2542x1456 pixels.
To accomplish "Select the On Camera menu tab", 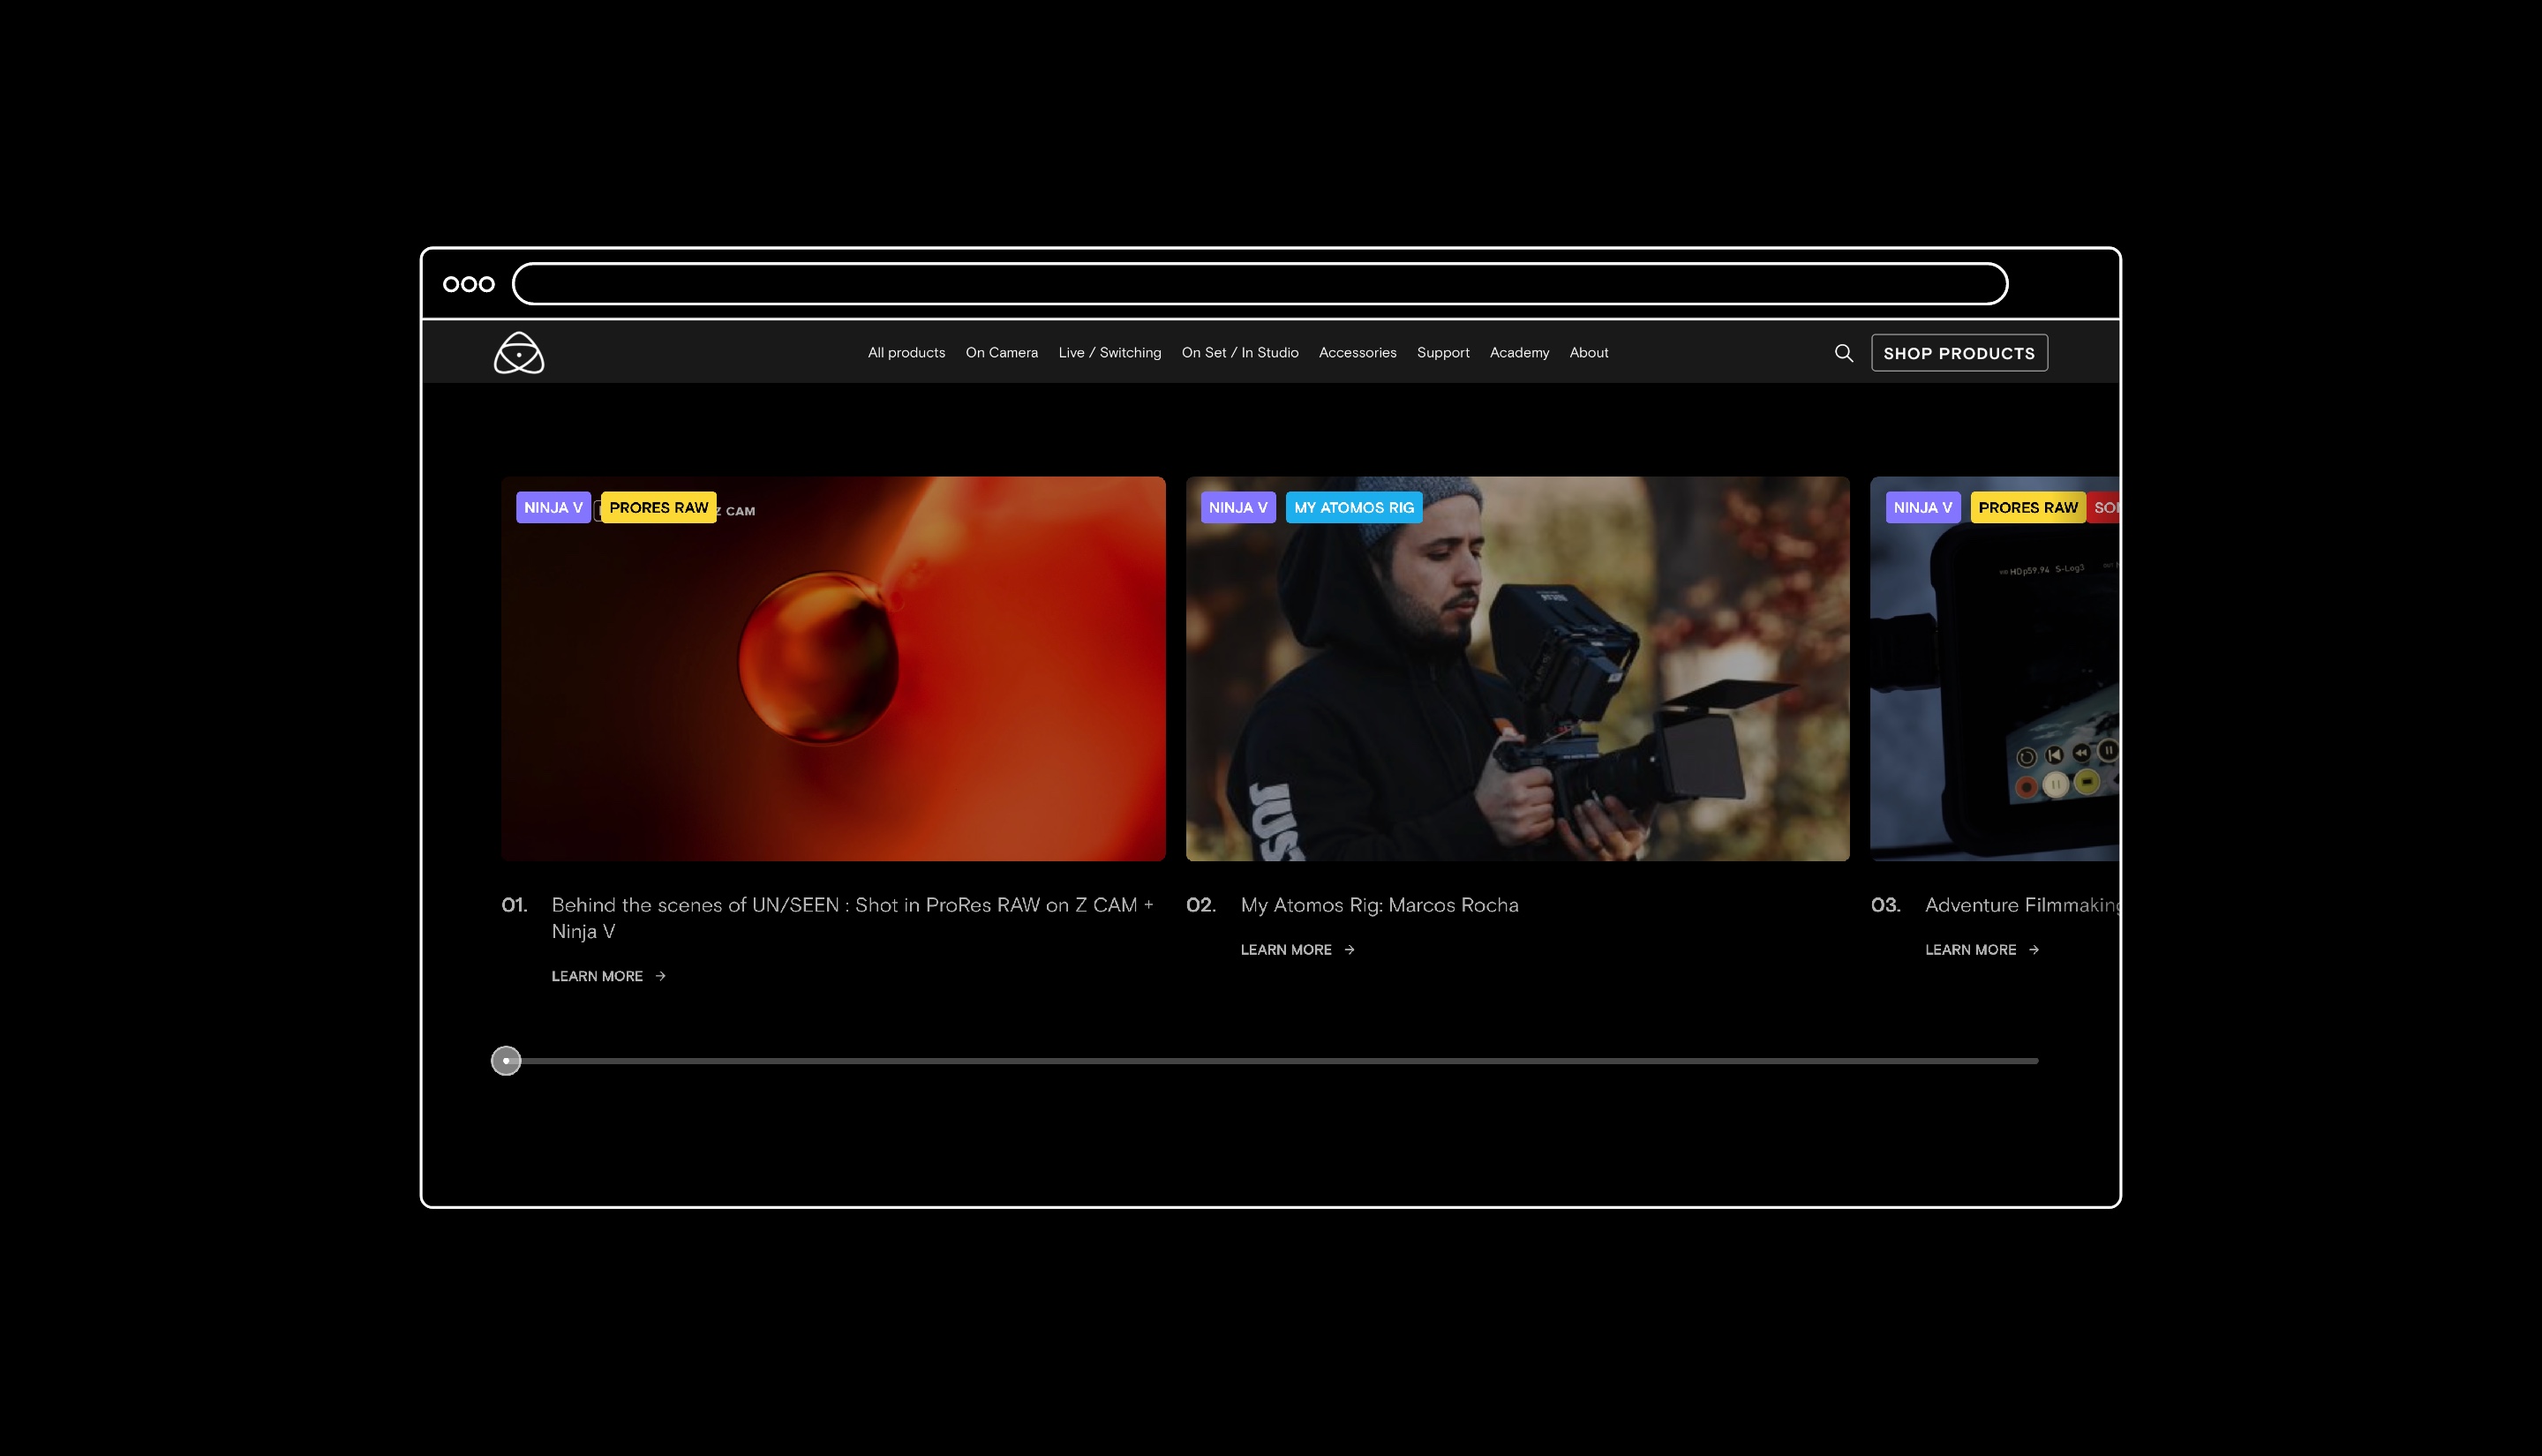I will [x=1002, y=351].
